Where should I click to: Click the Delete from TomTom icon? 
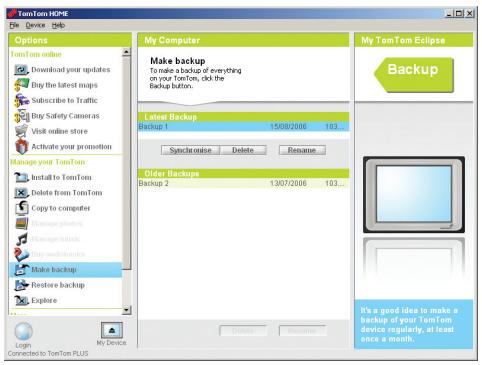tap(21, 193)
